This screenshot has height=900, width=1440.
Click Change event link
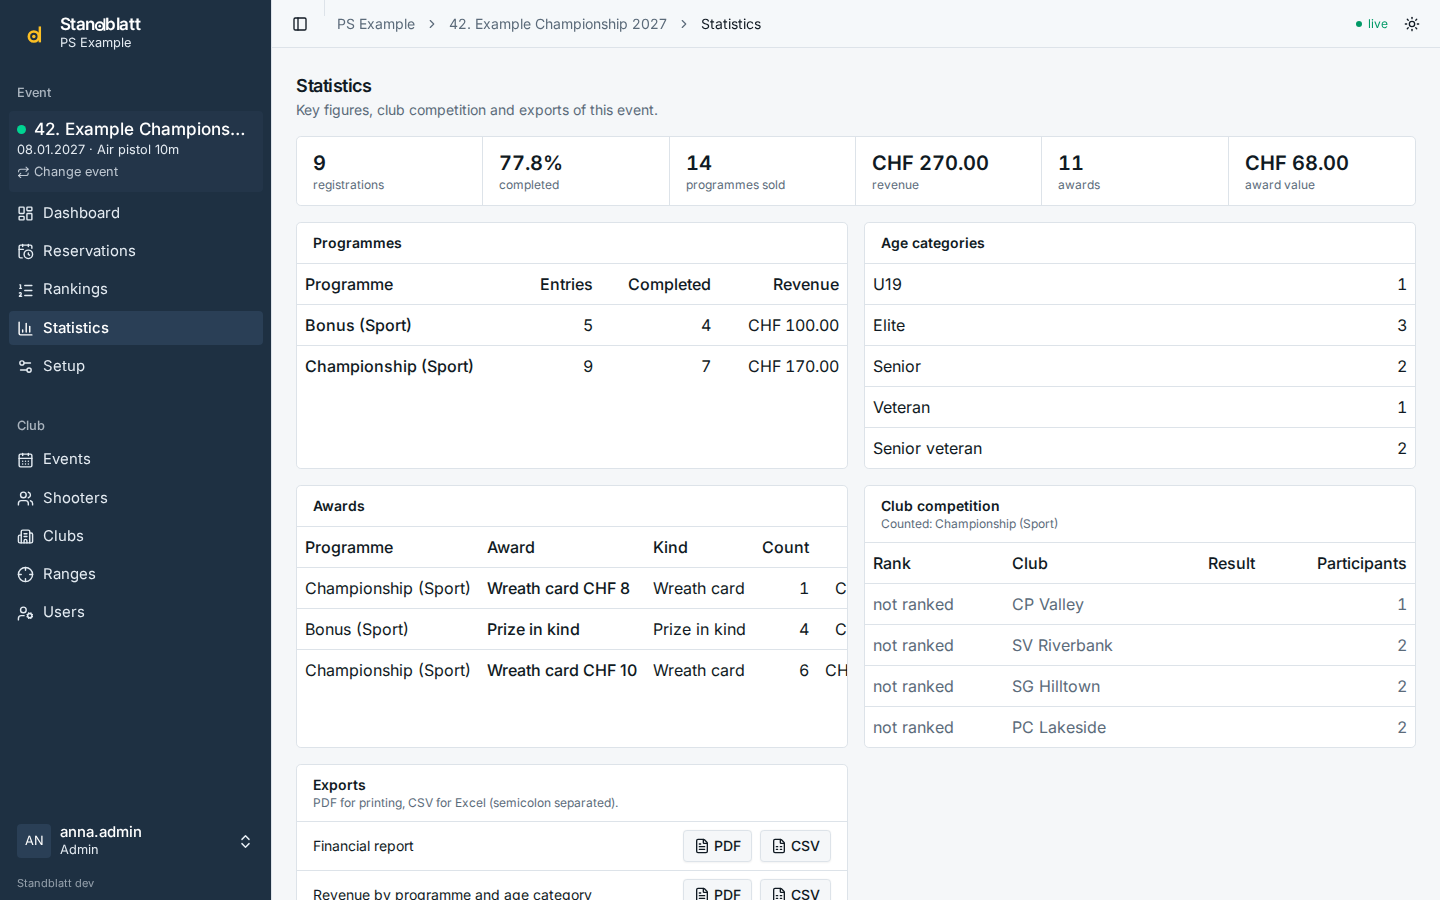pyautogui.click(x=68, y=172)
